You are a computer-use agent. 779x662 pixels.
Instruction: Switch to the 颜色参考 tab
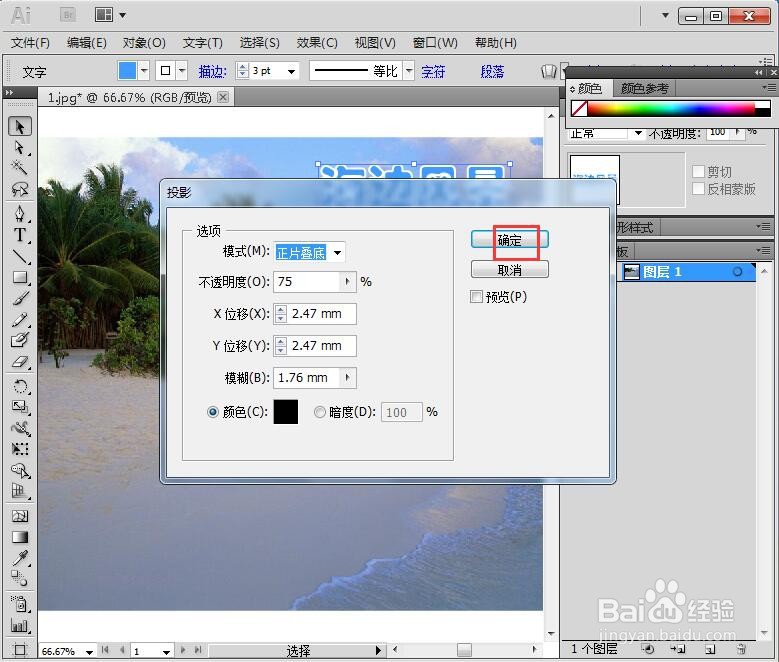point(644,88)
